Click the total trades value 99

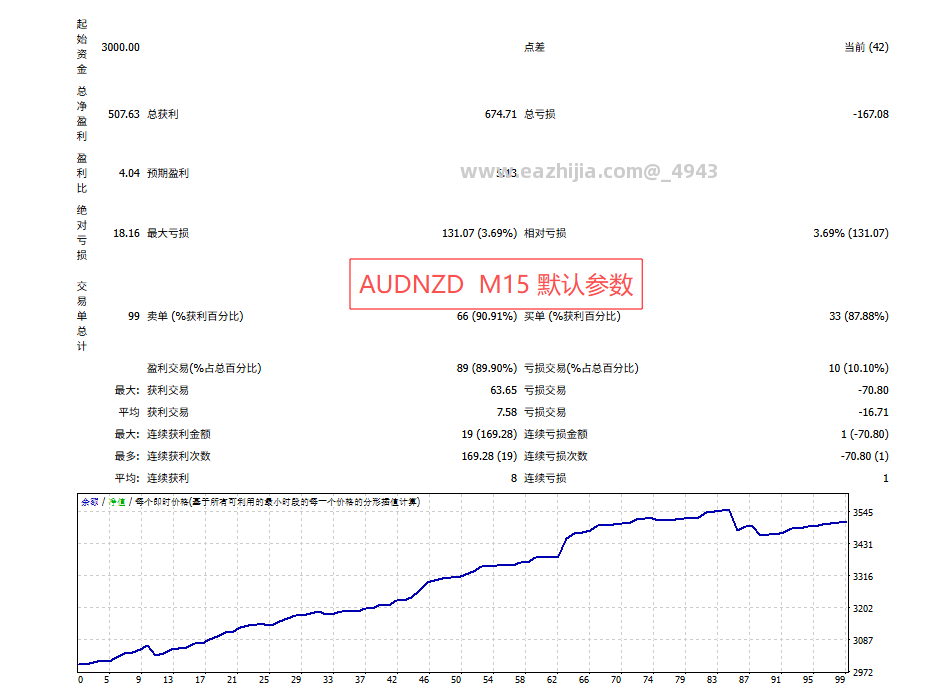[134, 316]
